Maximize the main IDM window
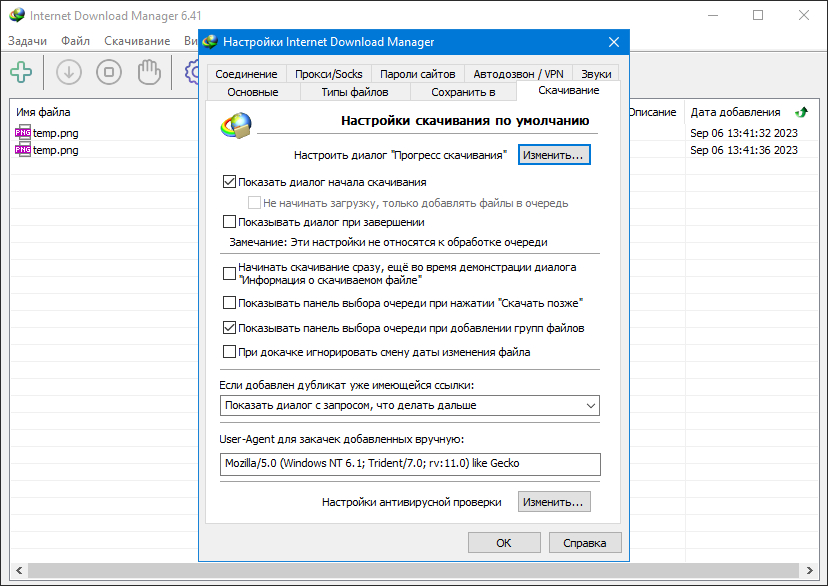Screen dimensions: 828x586 (x=758, y=15)
